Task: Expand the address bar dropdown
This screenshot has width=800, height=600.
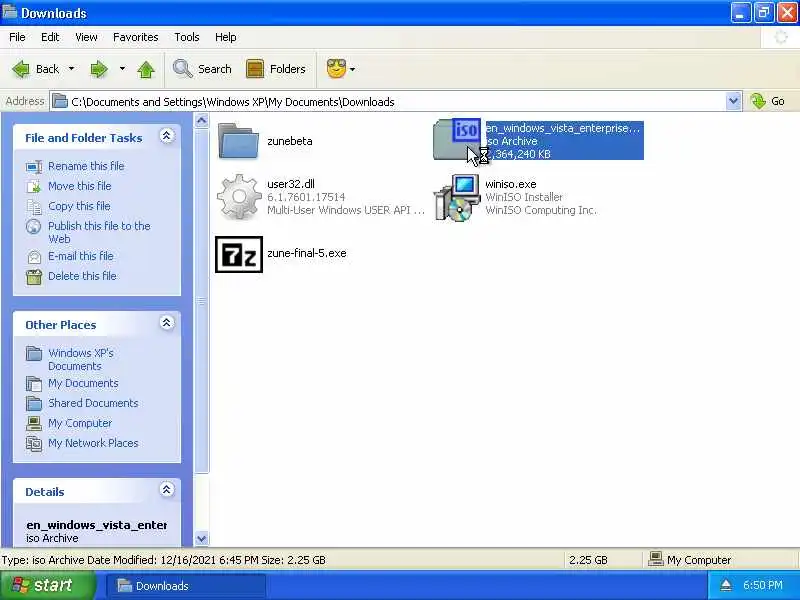Action: pos(733,102)
